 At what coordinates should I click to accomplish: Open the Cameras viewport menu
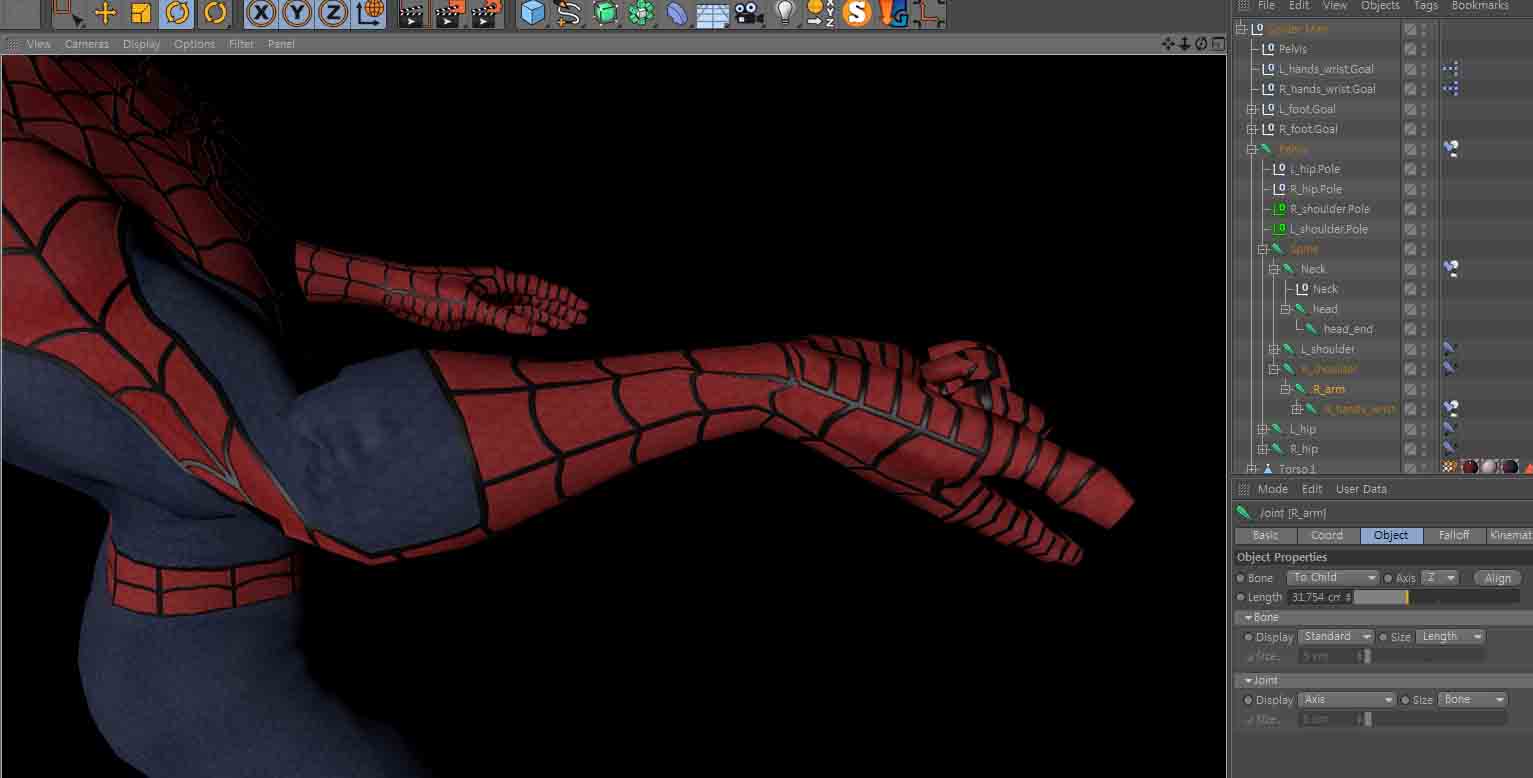(87, 44)
